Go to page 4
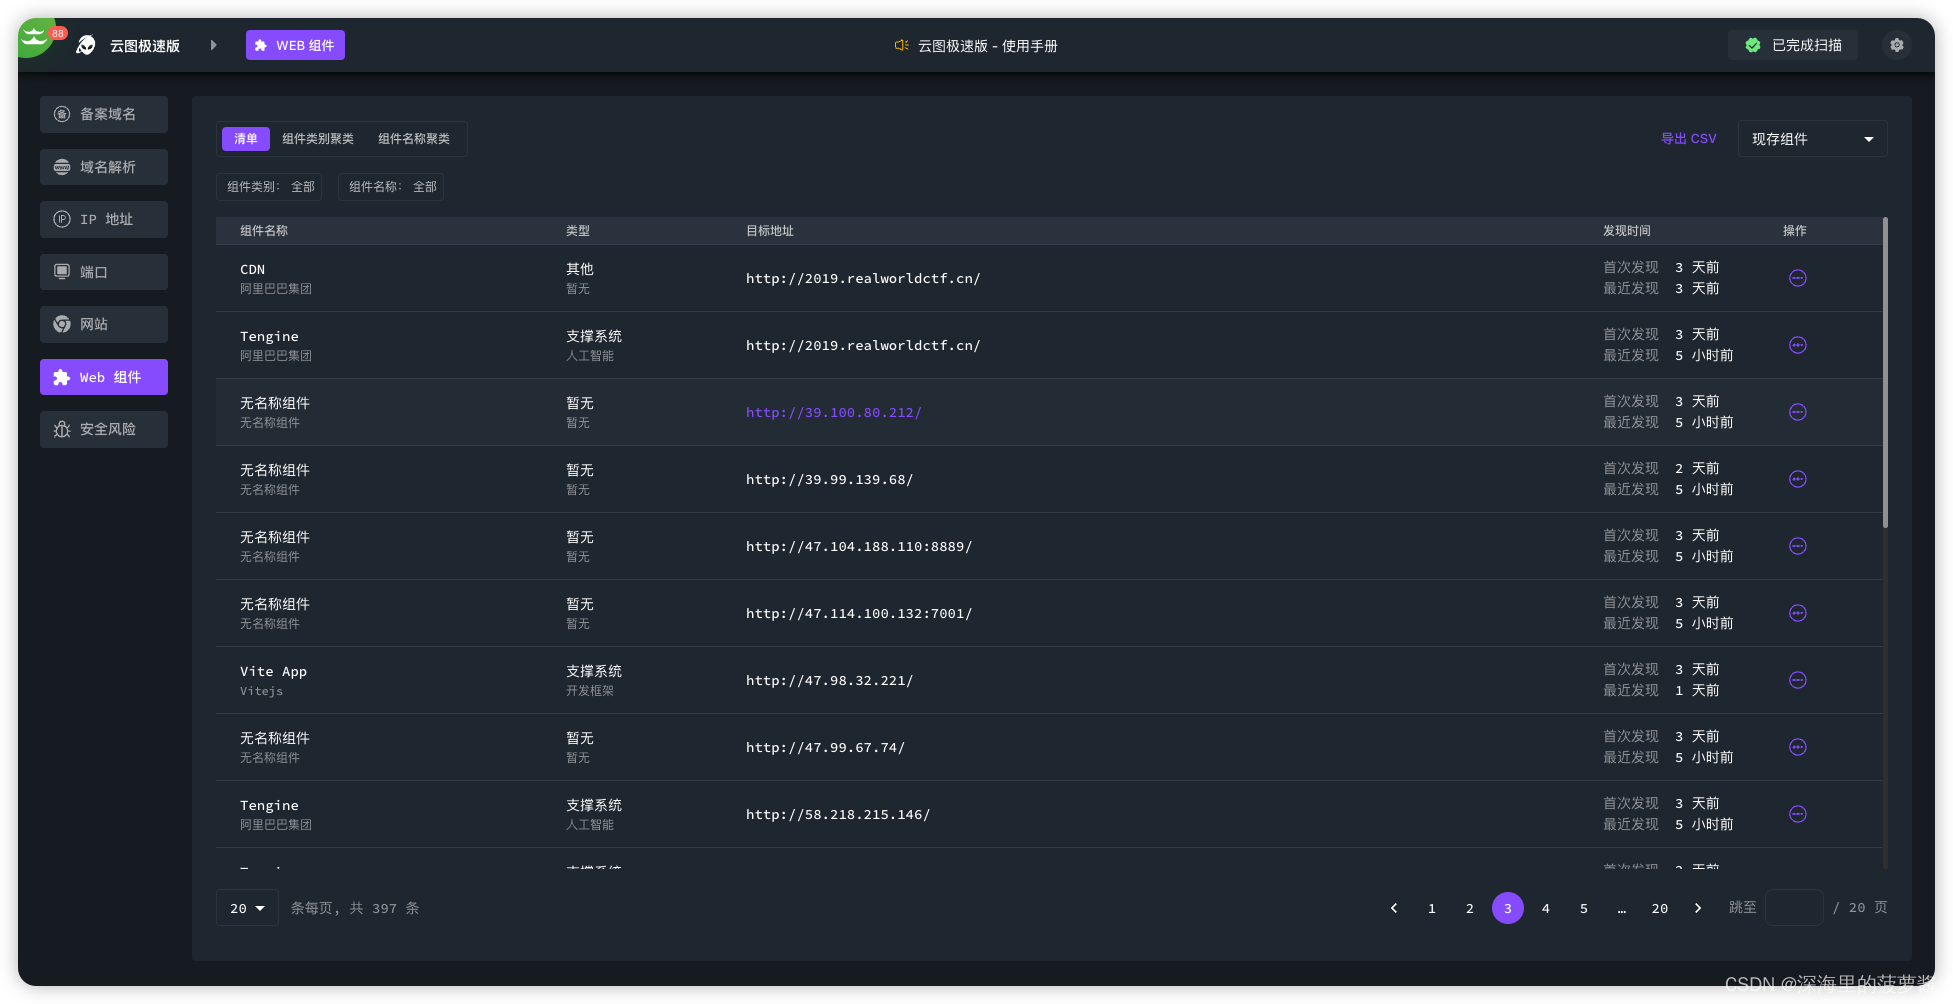 tap(1545, 908)
